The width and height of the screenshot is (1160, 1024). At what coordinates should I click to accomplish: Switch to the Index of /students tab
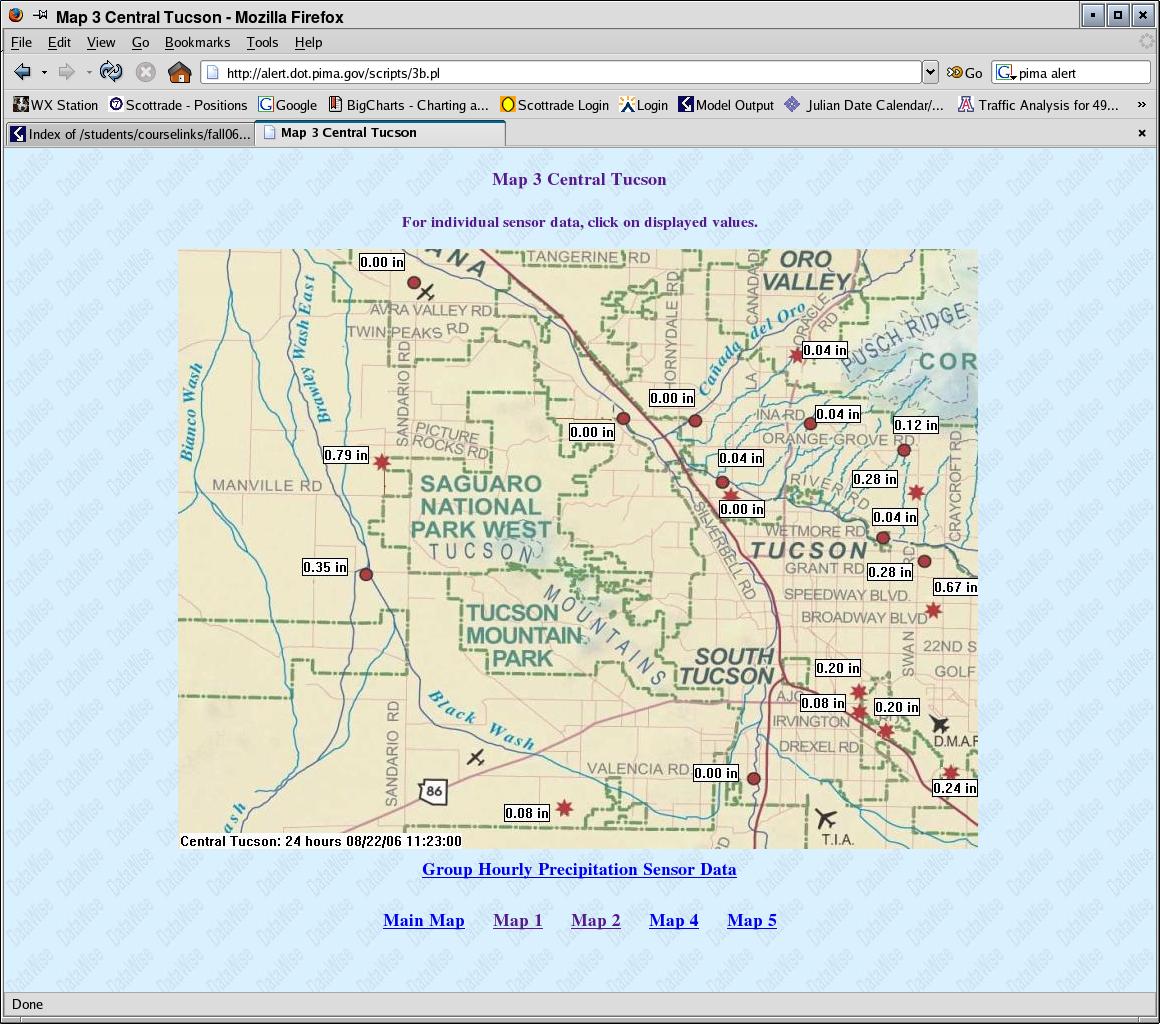(x=130, y=134)
